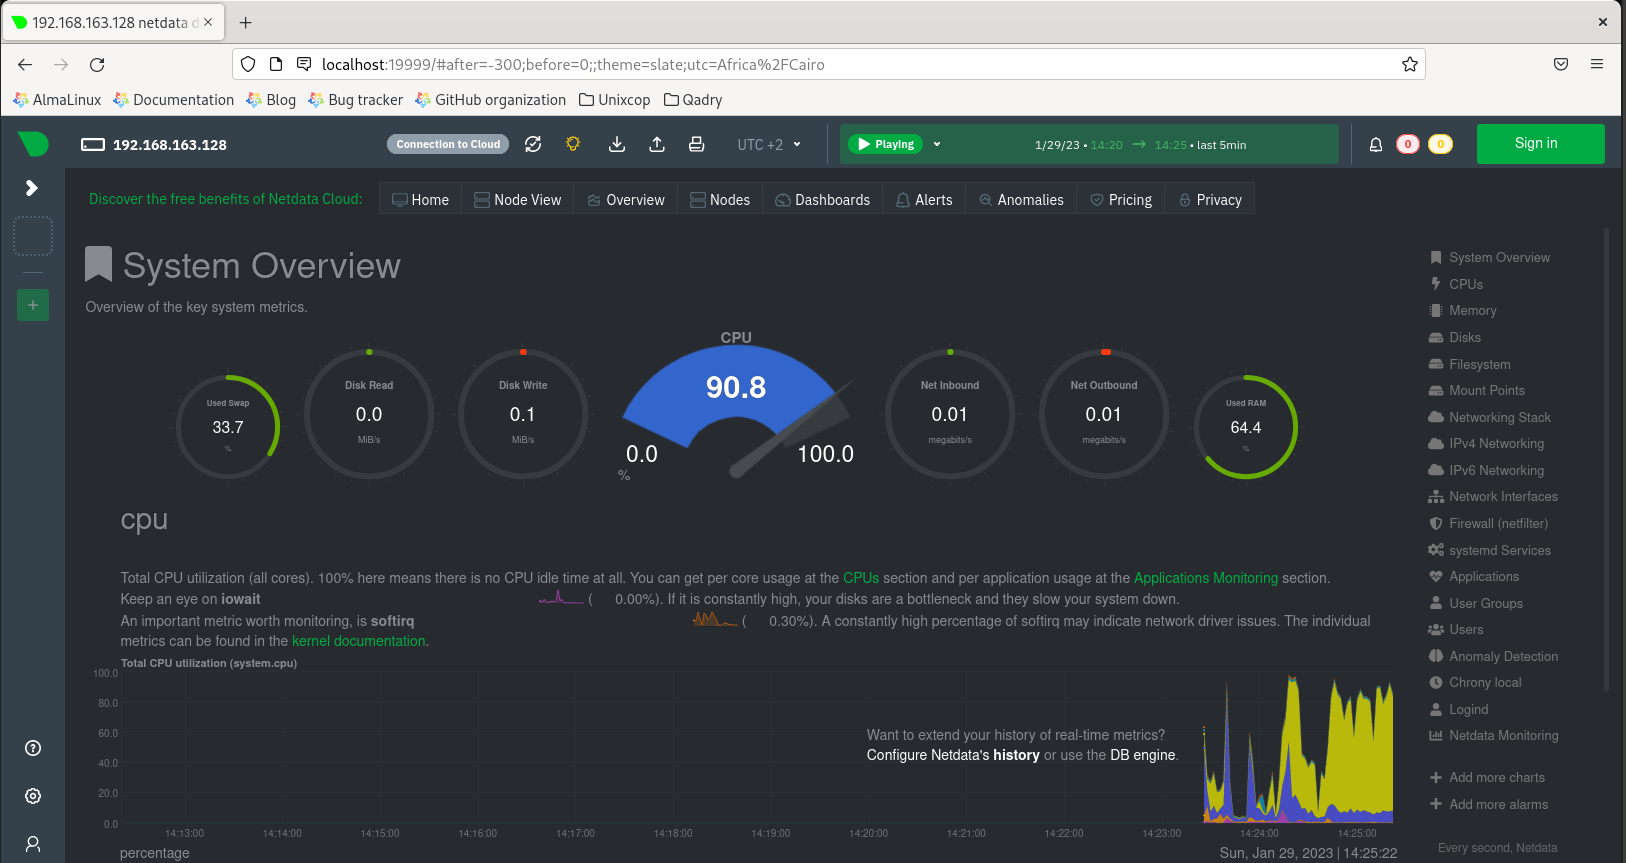Go to Anomaly Detection section
Viewport: 1626px width, 863px height.
1494,657
